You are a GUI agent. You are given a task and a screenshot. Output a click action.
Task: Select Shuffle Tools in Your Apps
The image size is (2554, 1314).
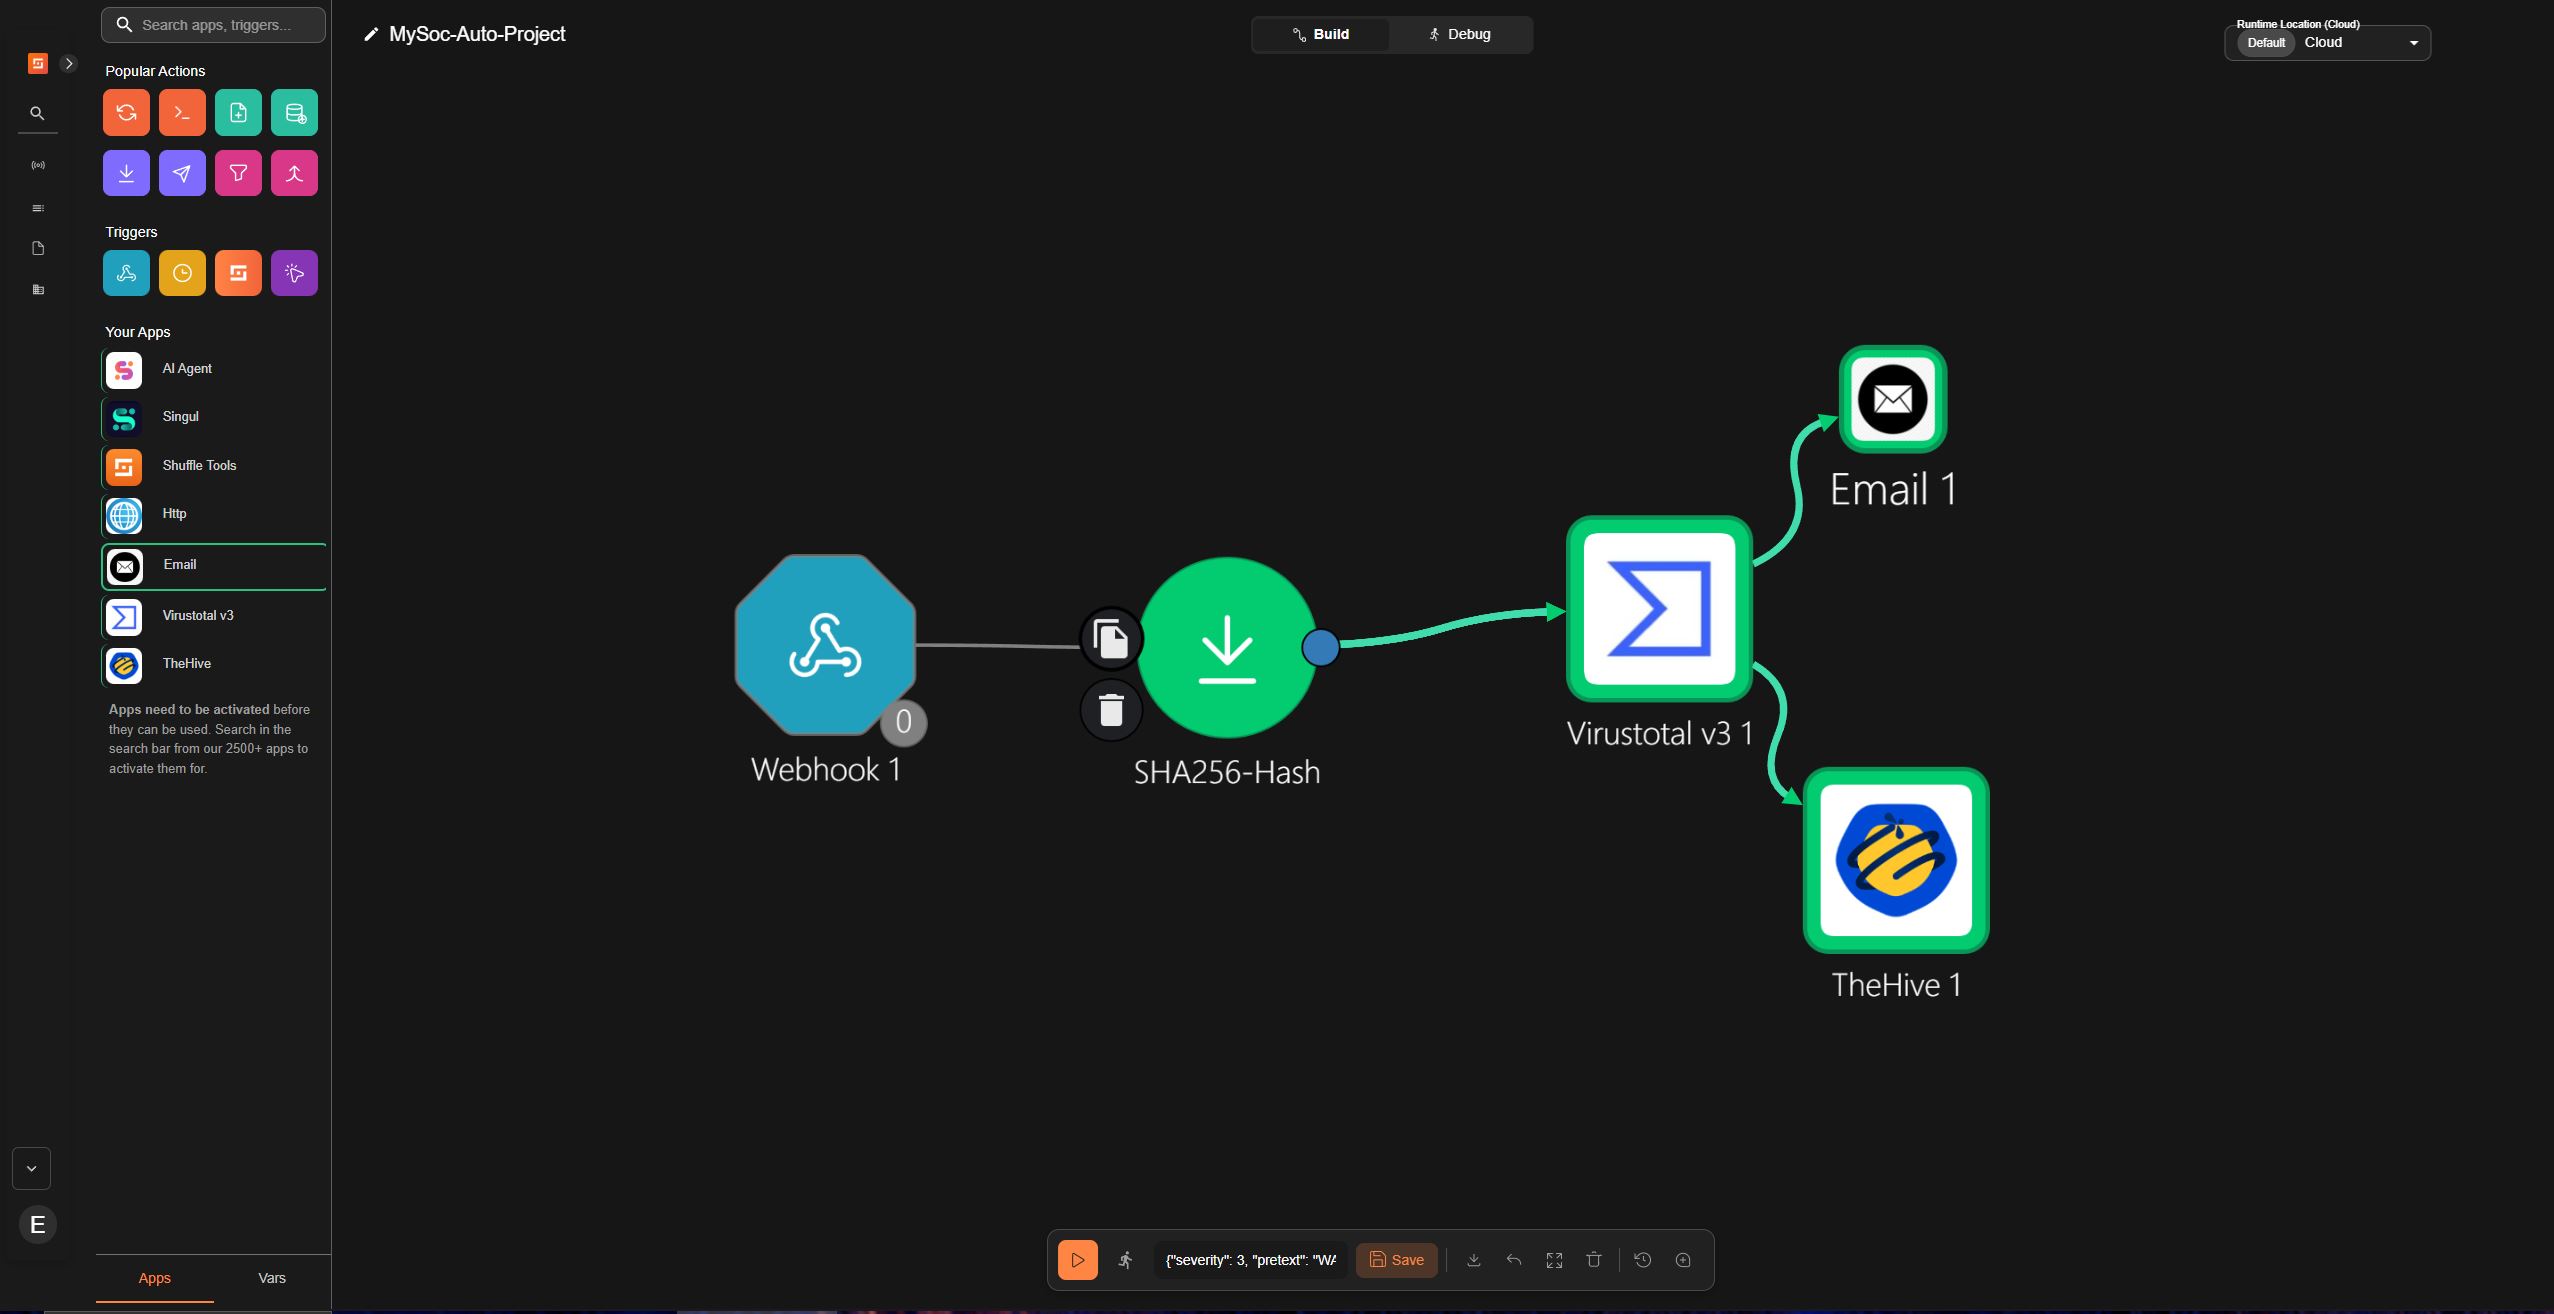tap(214, 466)
